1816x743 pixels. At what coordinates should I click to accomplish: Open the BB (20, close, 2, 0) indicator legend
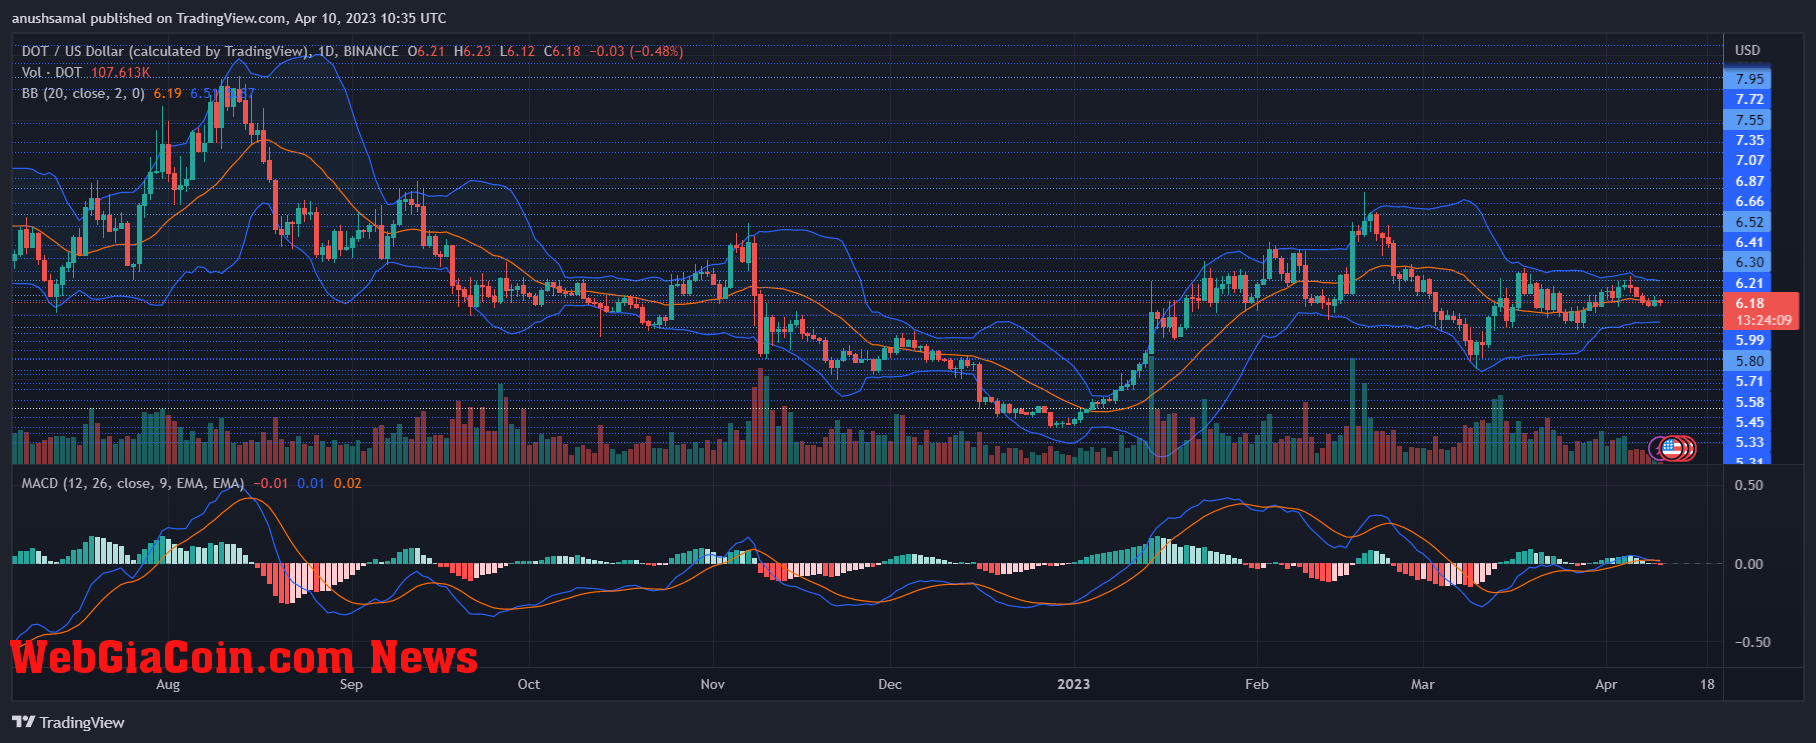coord(83,93)
